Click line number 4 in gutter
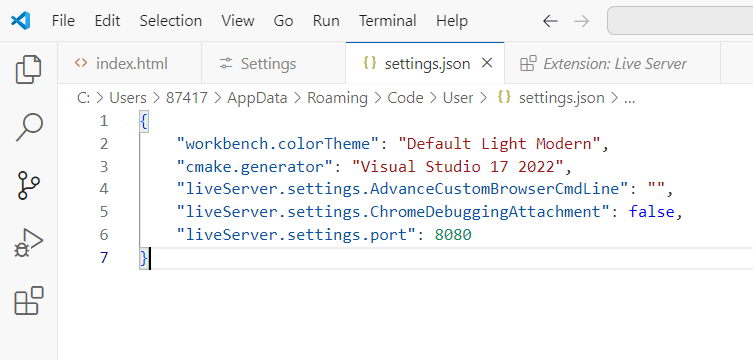753x360 pixels. tap(104, 189)
